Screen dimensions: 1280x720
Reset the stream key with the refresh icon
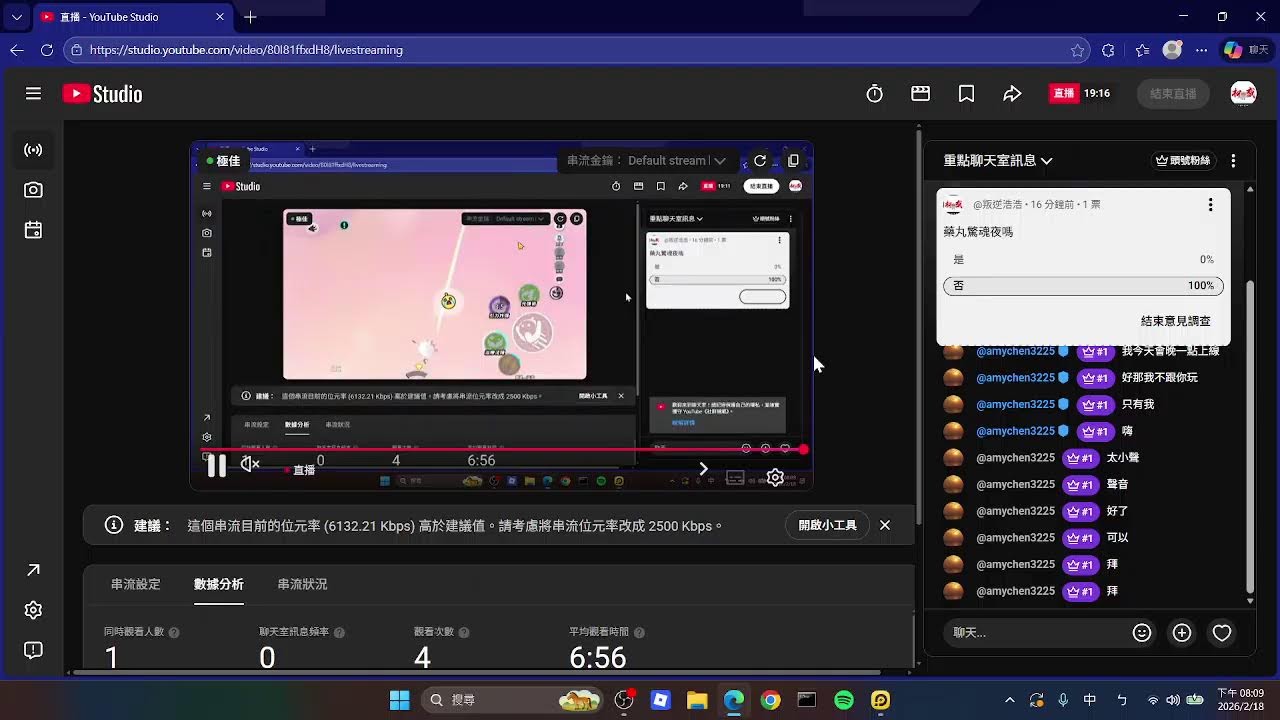click(760, 160)
